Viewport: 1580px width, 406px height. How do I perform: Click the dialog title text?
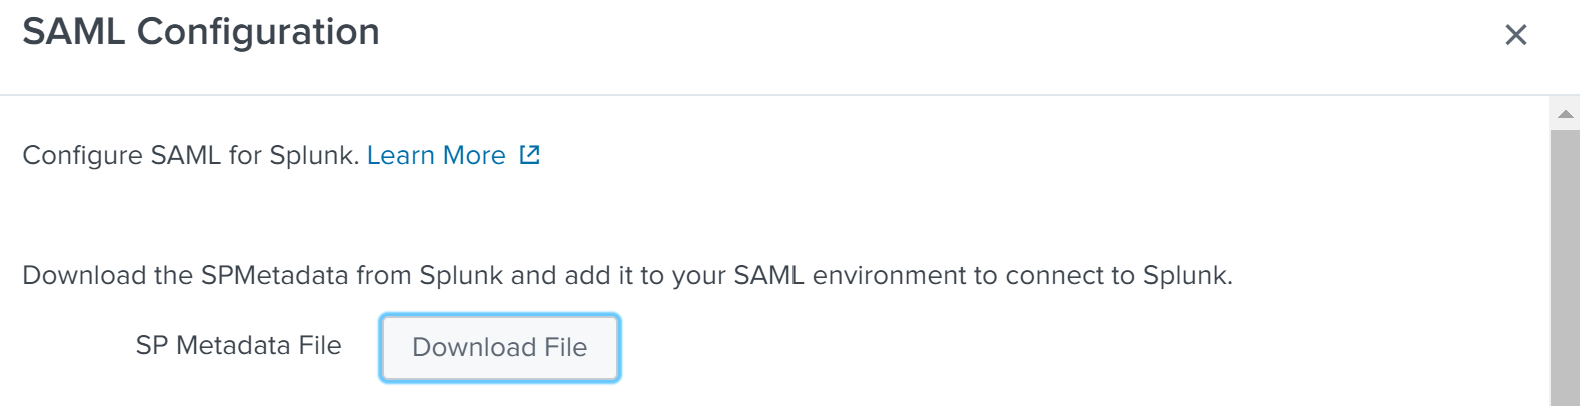201,32
